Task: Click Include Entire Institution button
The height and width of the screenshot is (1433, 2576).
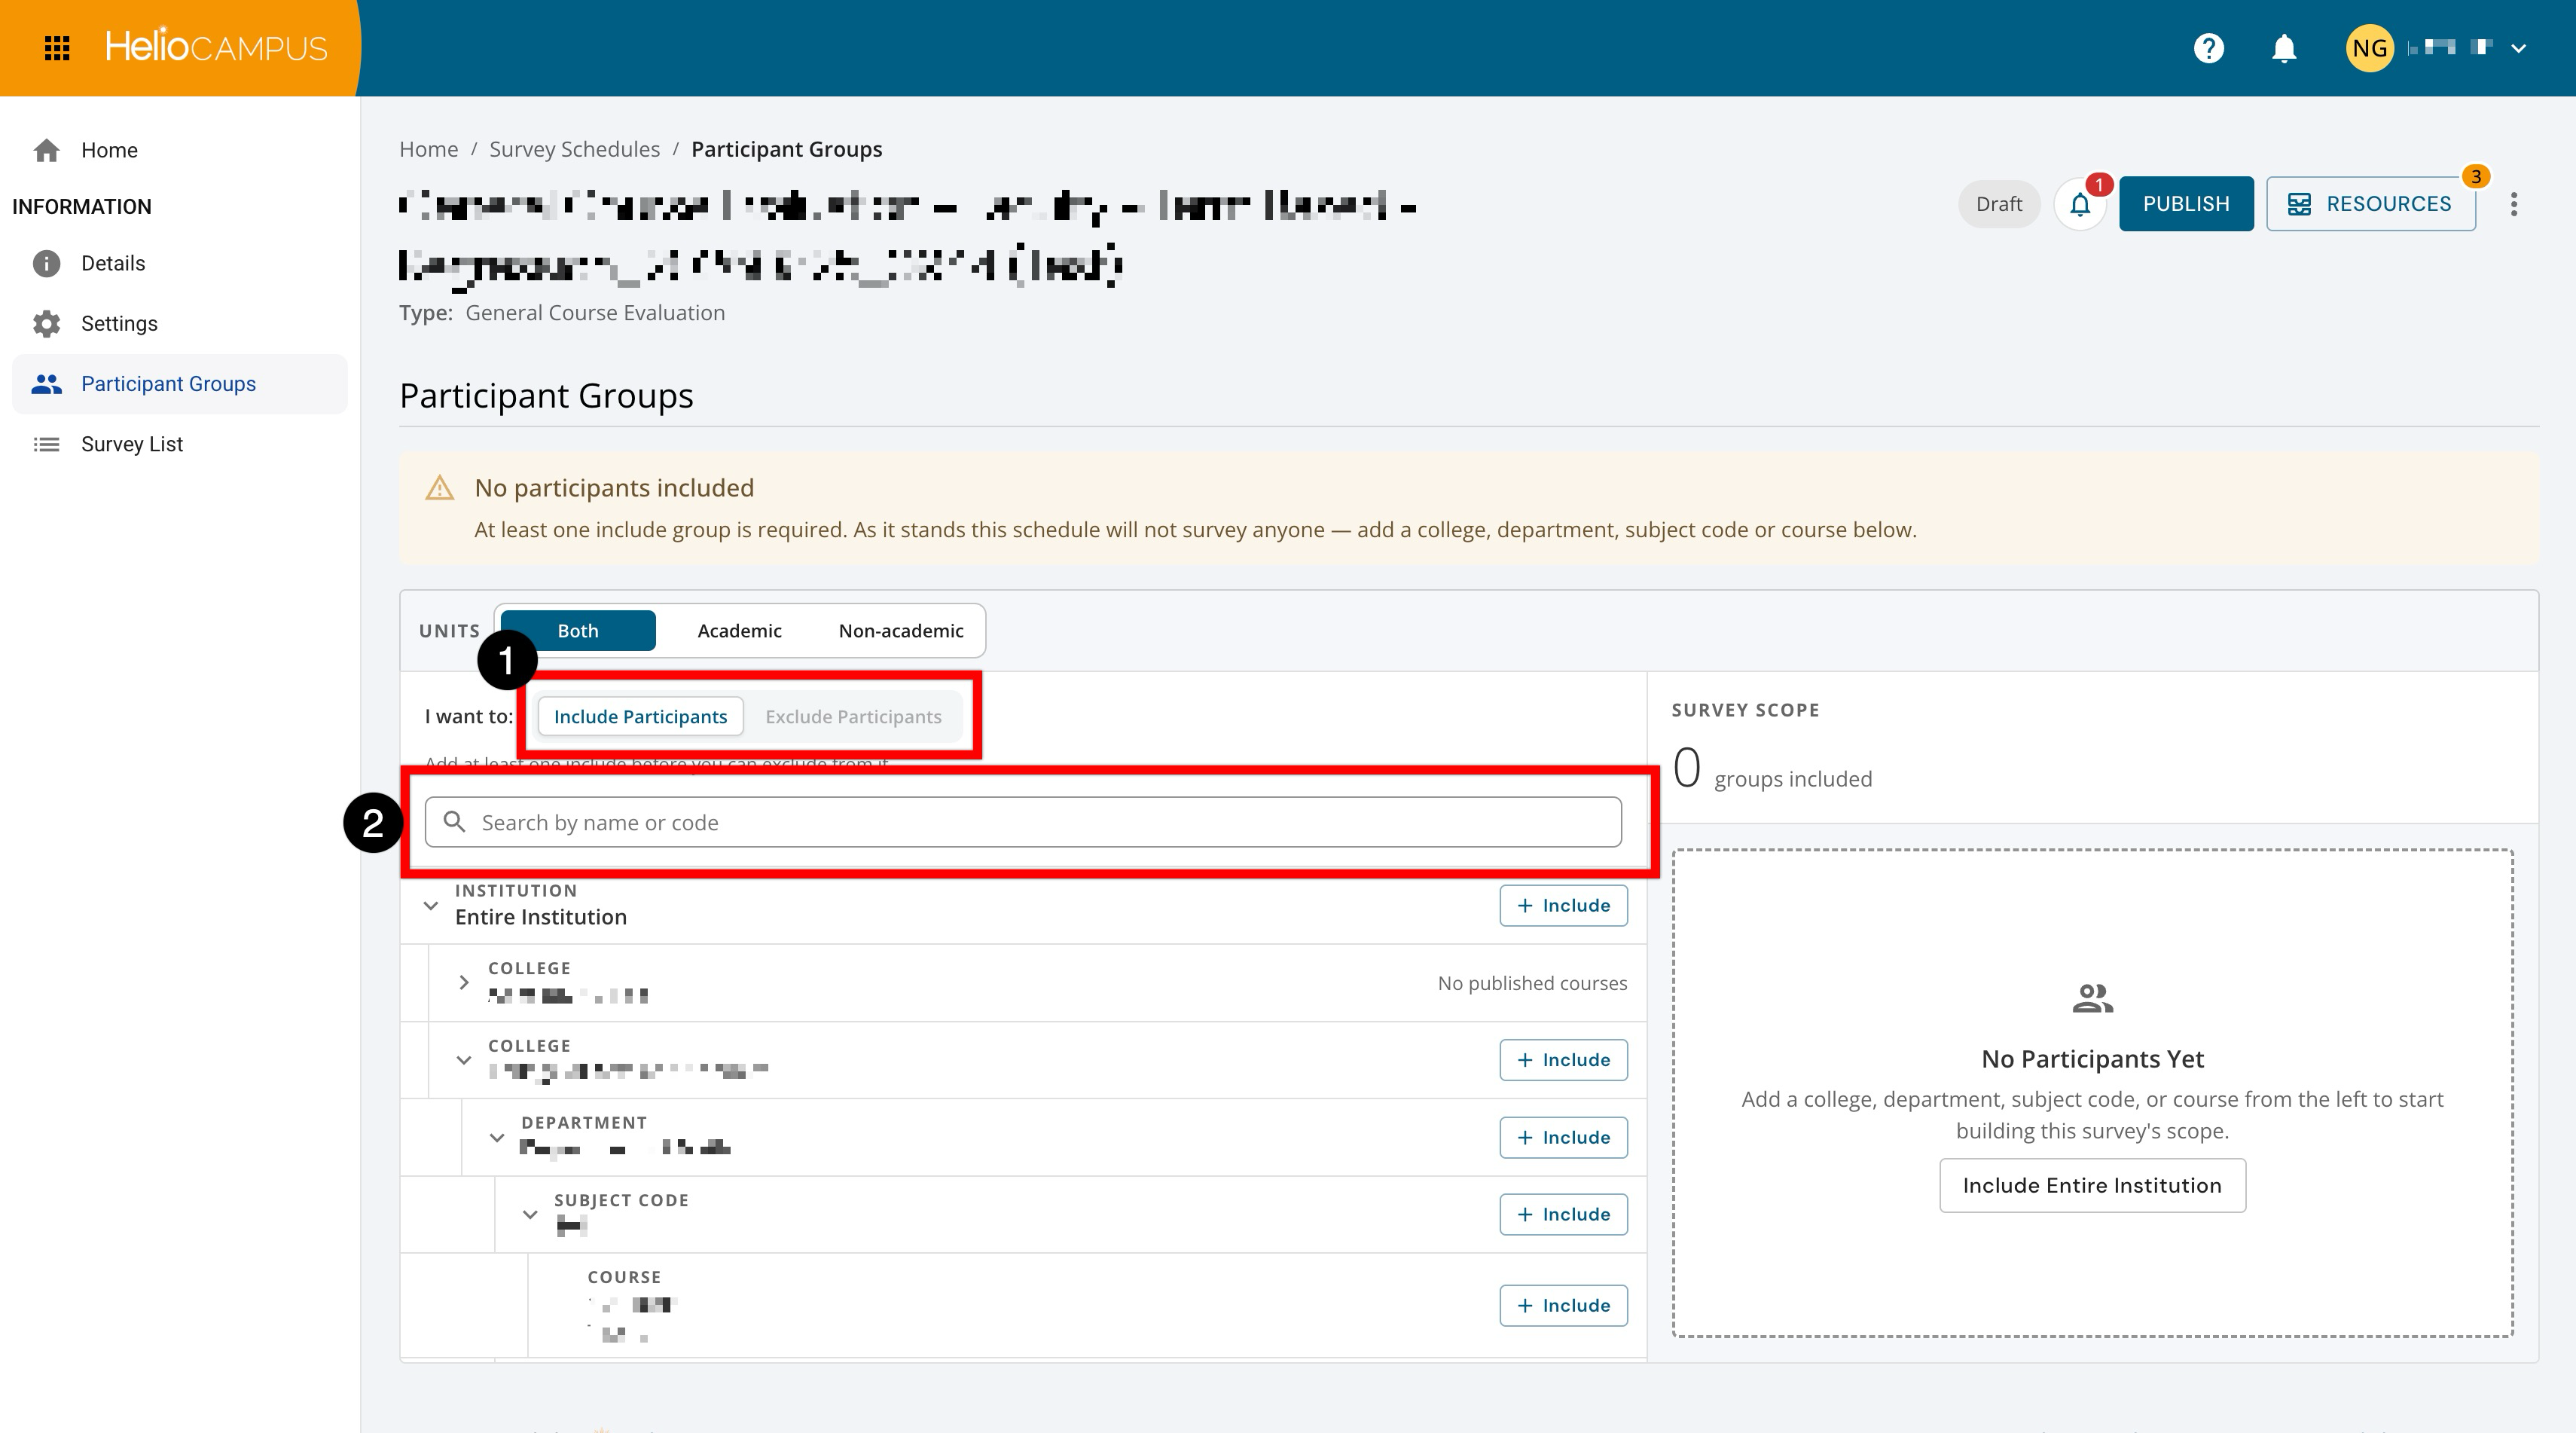Action: [2092, 1186]
